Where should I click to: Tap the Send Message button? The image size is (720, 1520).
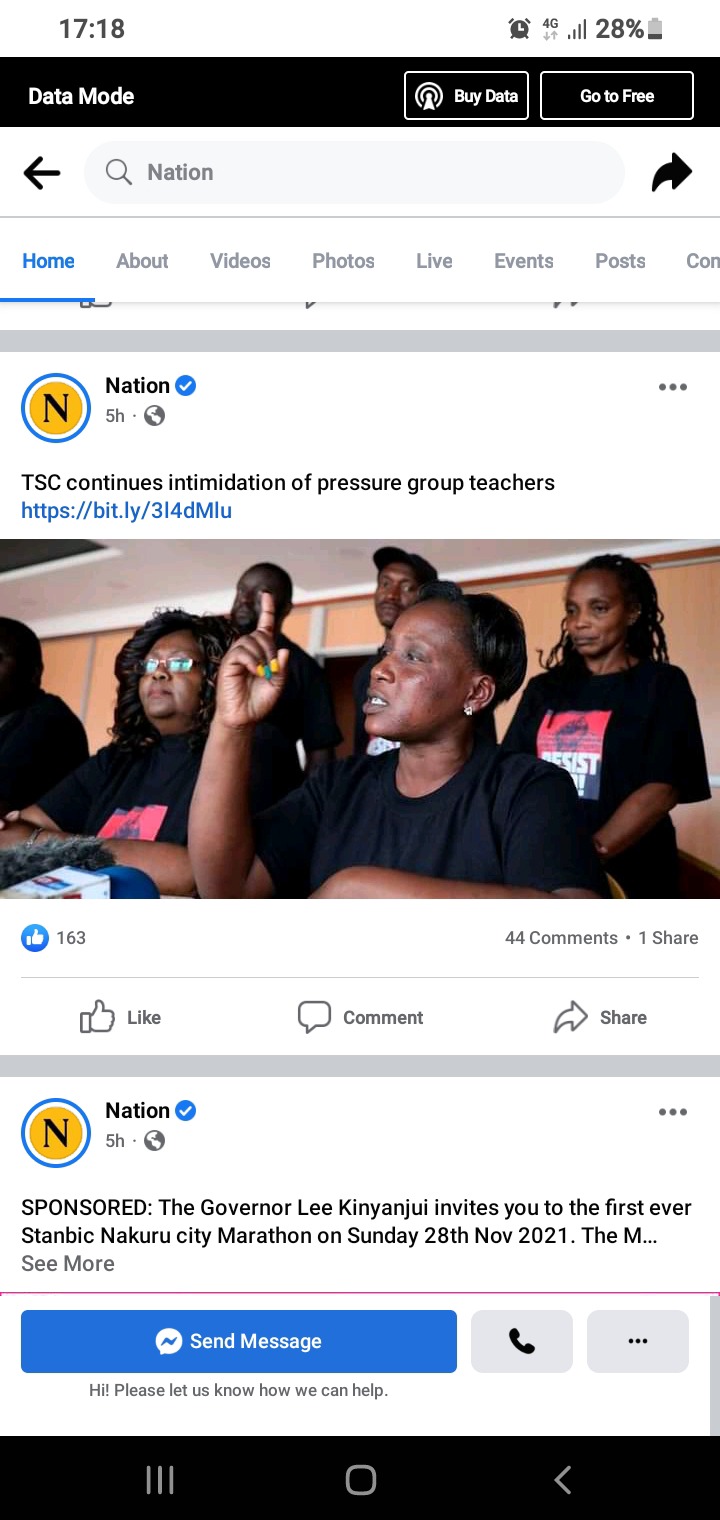[239, 1341]
